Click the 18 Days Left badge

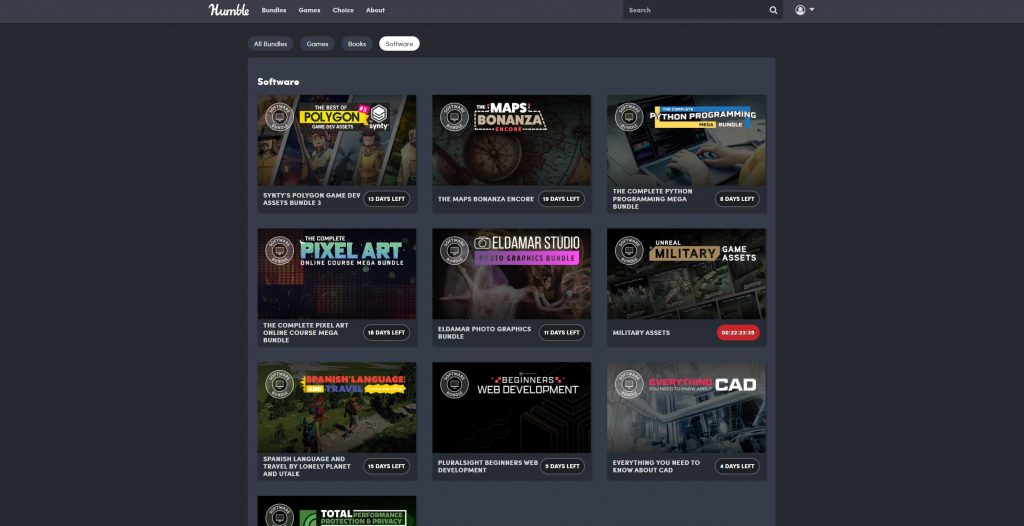pos(387,333)
